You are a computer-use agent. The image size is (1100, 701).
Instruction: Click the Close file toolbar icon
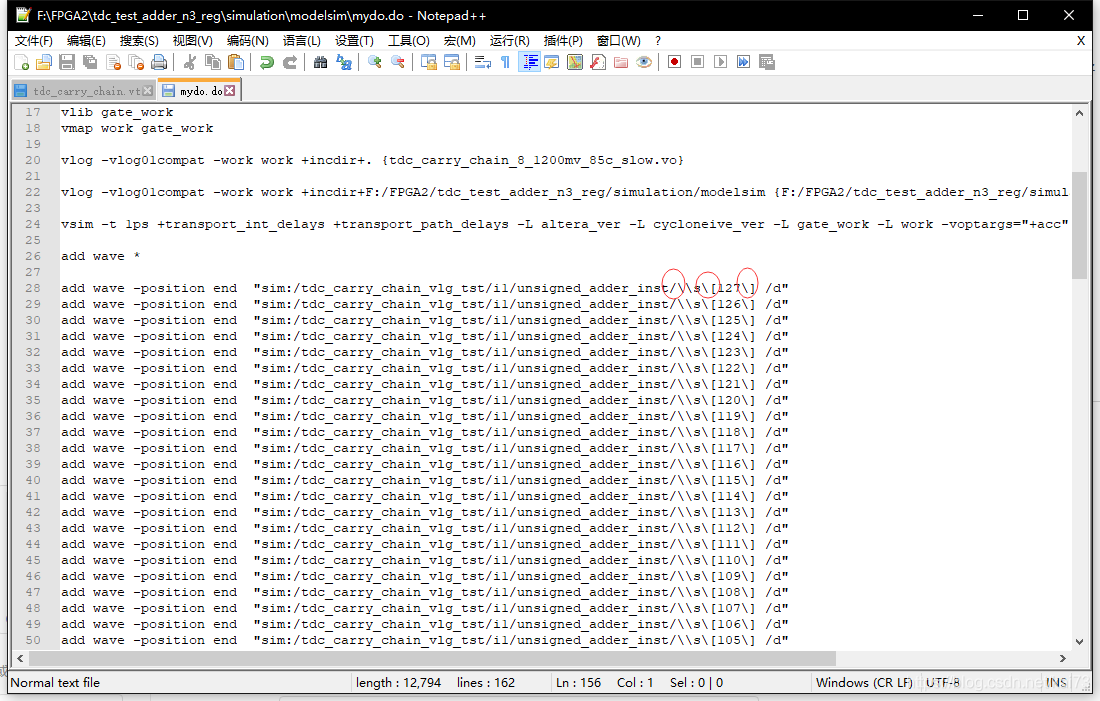(114, 62)
